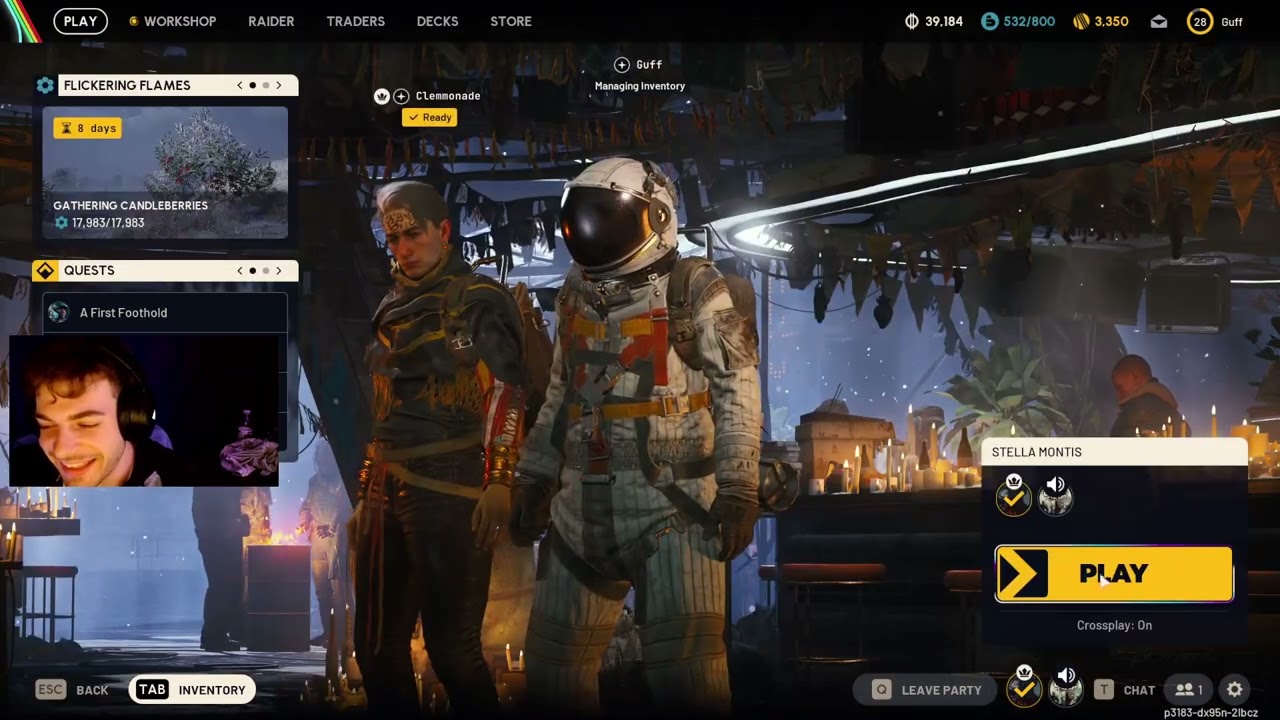The image size is (1280, 720).
Task: Click the speaker avatar in the bottom bar
Action: pyautogui.click(x=1066, y=687)
